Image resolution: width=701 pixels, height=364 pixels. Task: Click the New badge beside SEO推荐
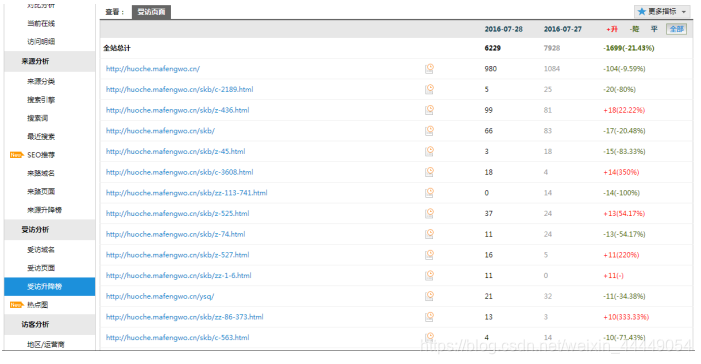click(16, 155)
